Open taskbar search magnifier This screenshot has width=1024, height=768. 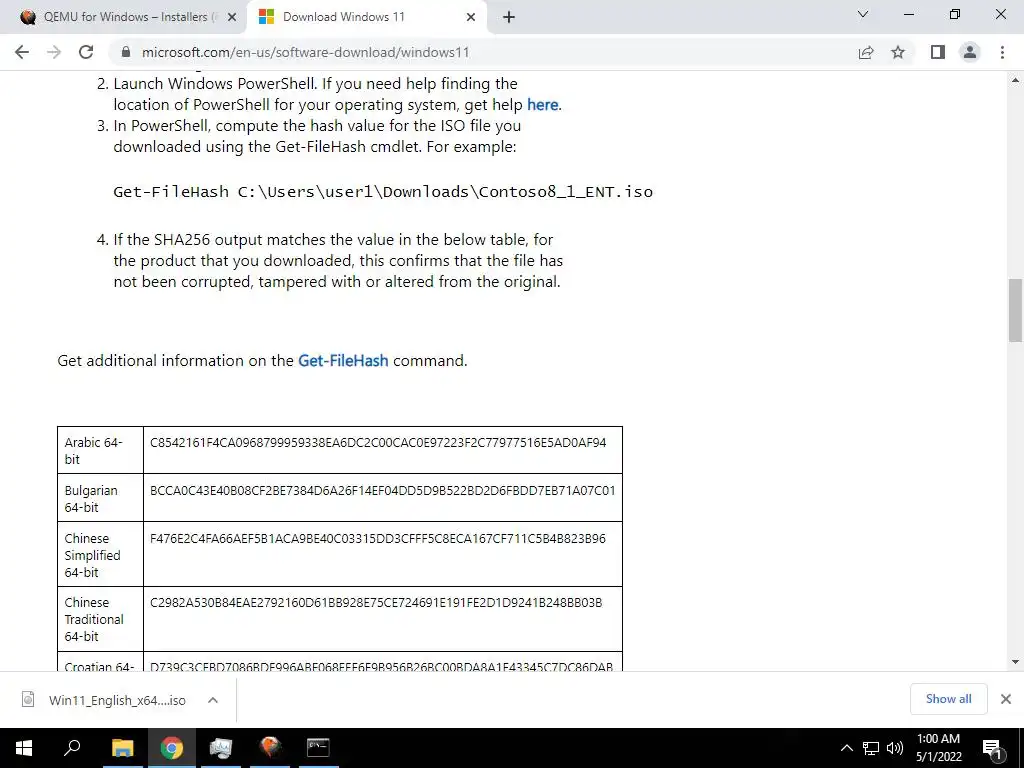[72, 748]
